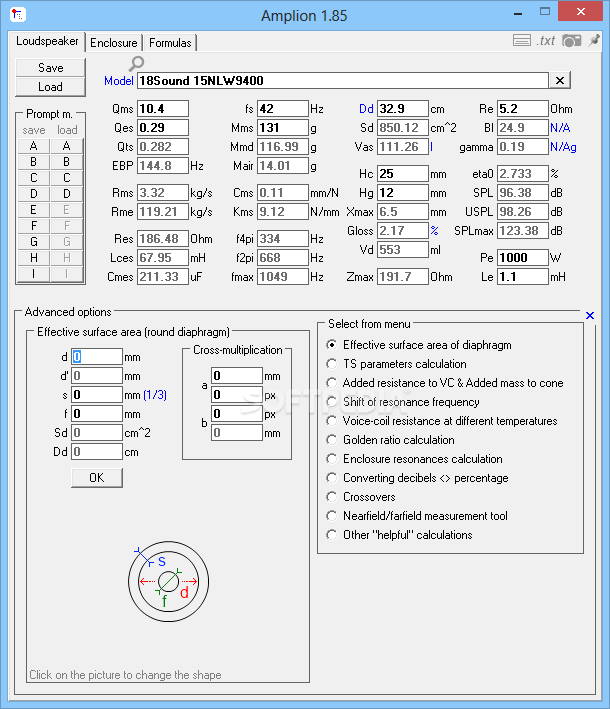This screenshot has height=709, width=610.
Task: Click the blue Dd link label
Action: (x=366, y=109)
